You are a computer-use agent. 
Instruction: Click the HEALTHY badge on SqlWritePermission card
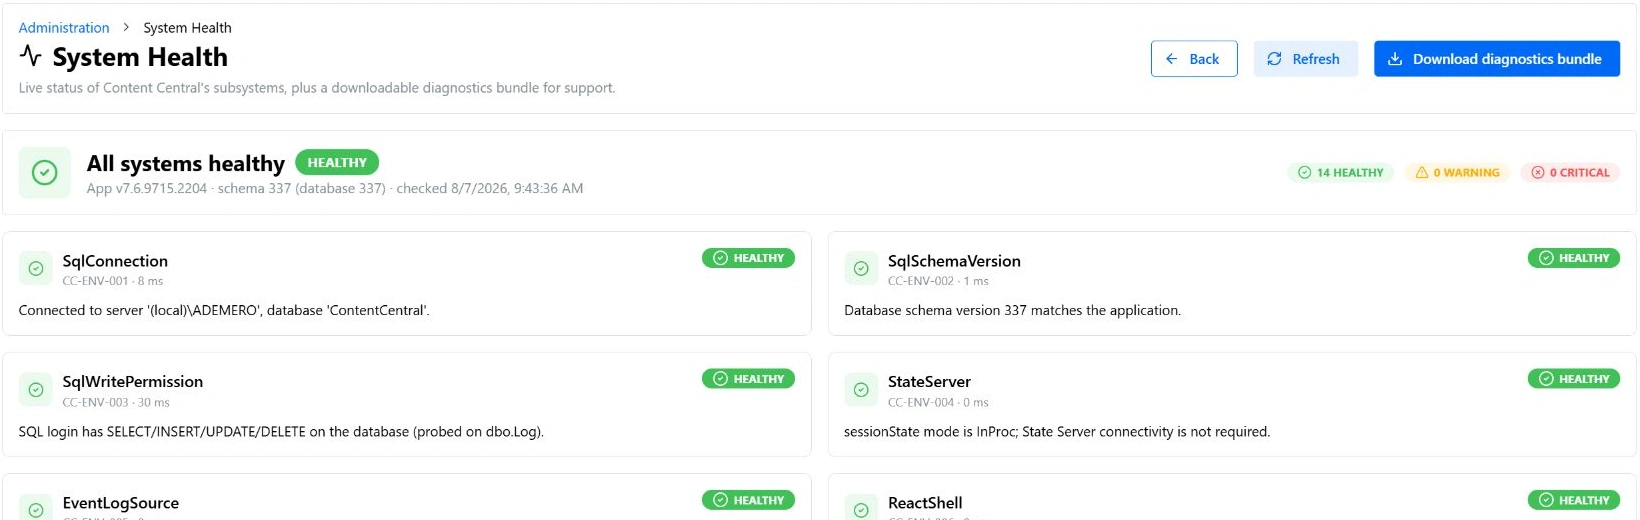tap(748, 379)
